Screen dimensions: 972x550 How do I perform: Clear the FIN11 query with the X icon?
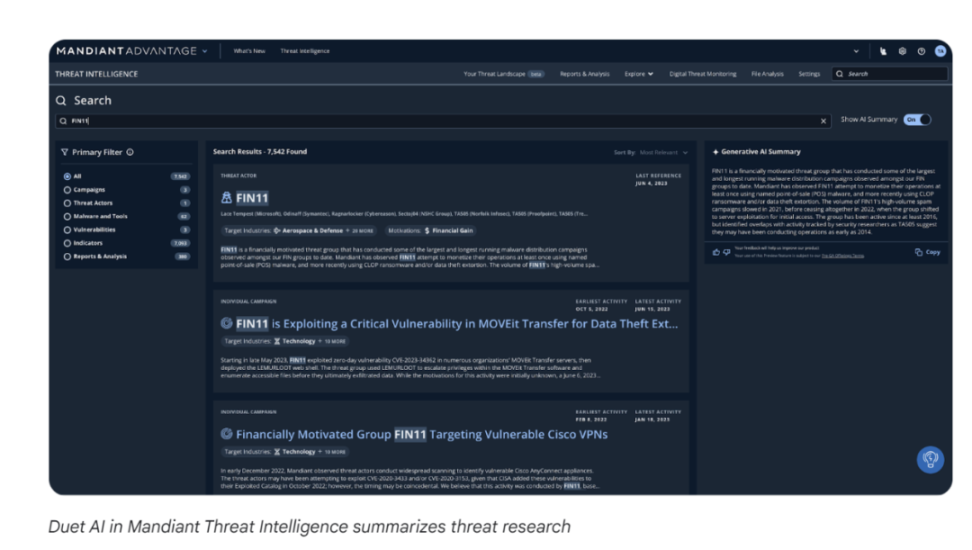click(823, 121)
